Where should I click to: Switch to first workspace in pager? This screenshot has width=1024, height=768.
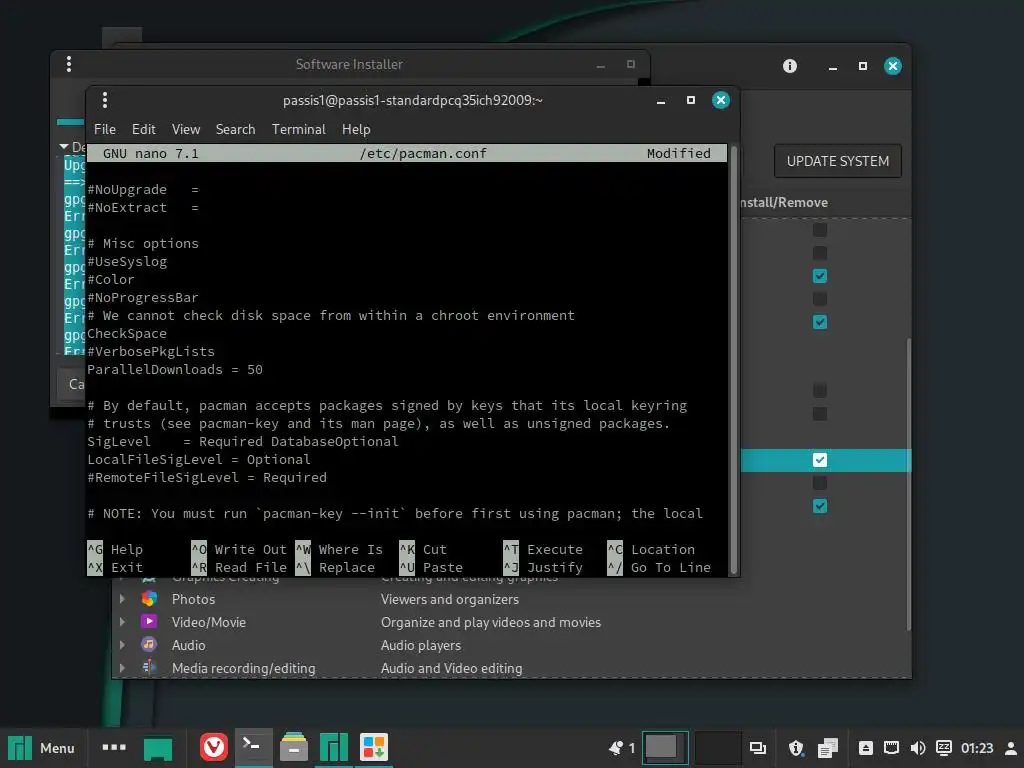[665, 748]
